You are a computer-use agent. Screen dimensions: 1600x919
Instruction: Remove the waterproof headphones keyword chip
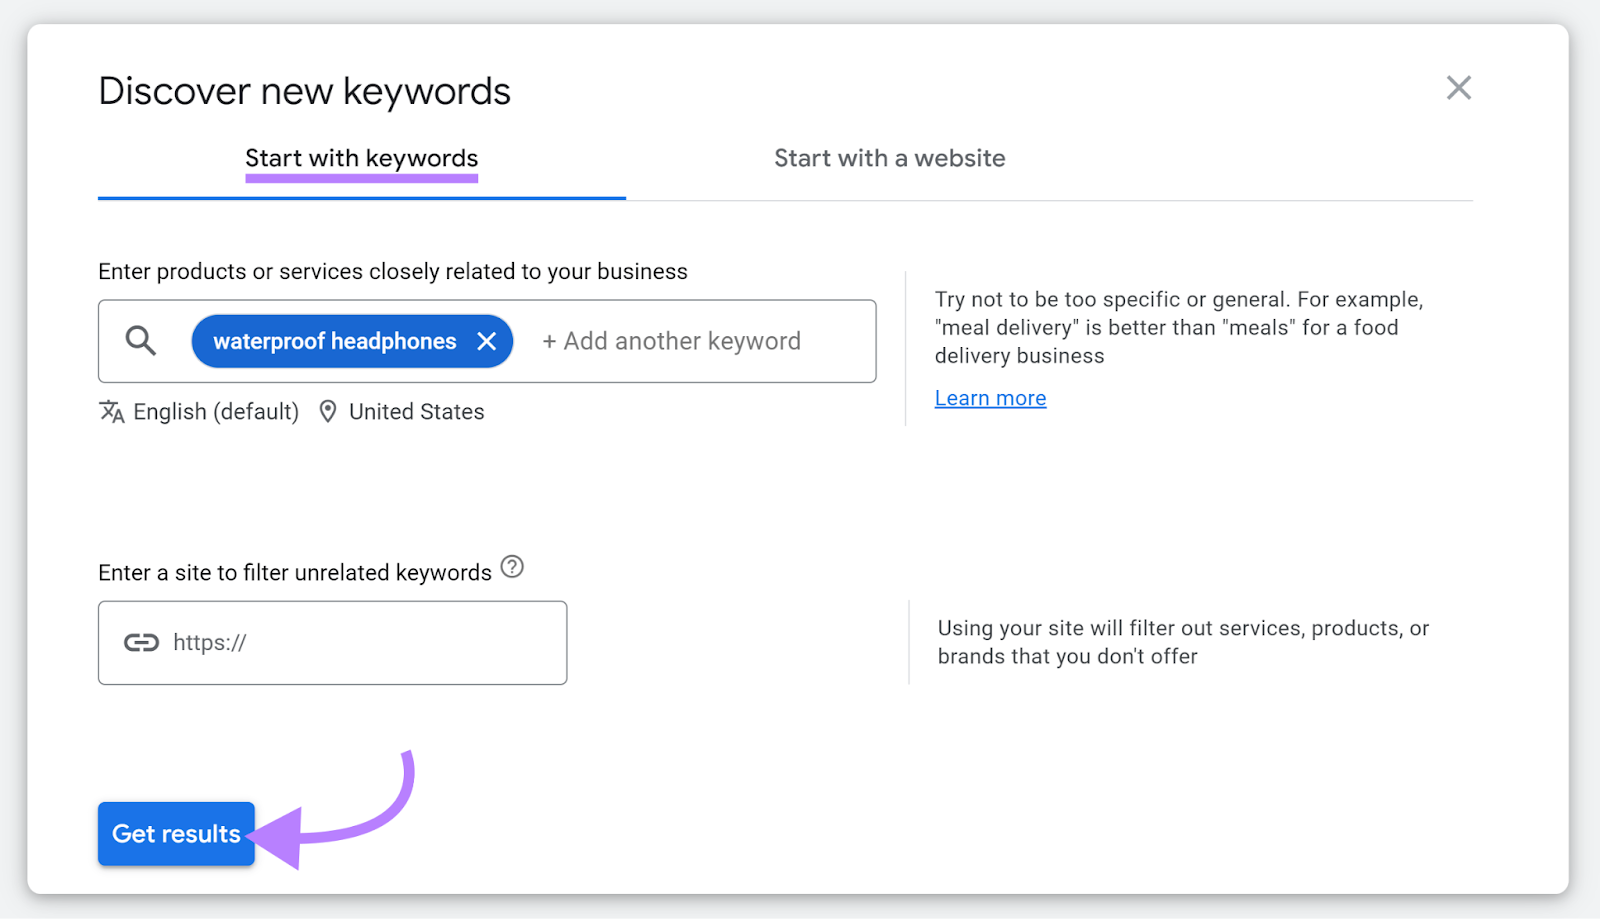point(487,341)
